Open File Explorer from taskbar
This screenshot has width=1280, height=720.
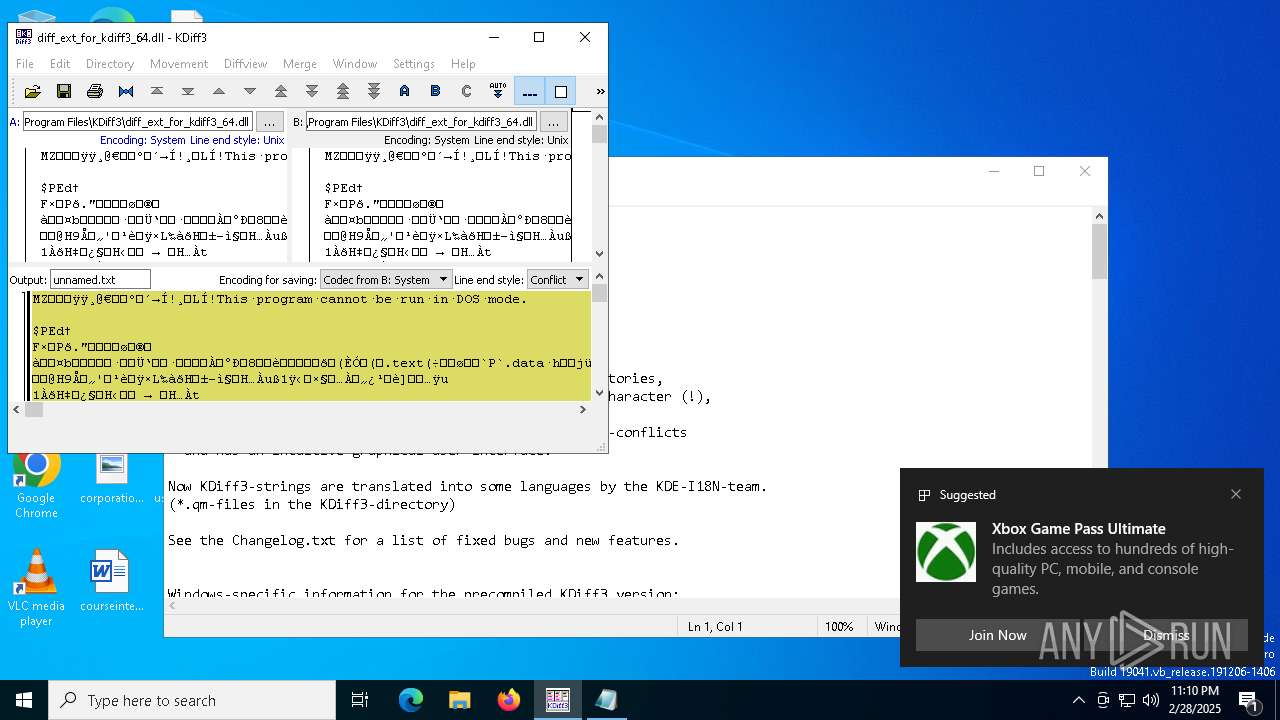(x=459, y=700)
